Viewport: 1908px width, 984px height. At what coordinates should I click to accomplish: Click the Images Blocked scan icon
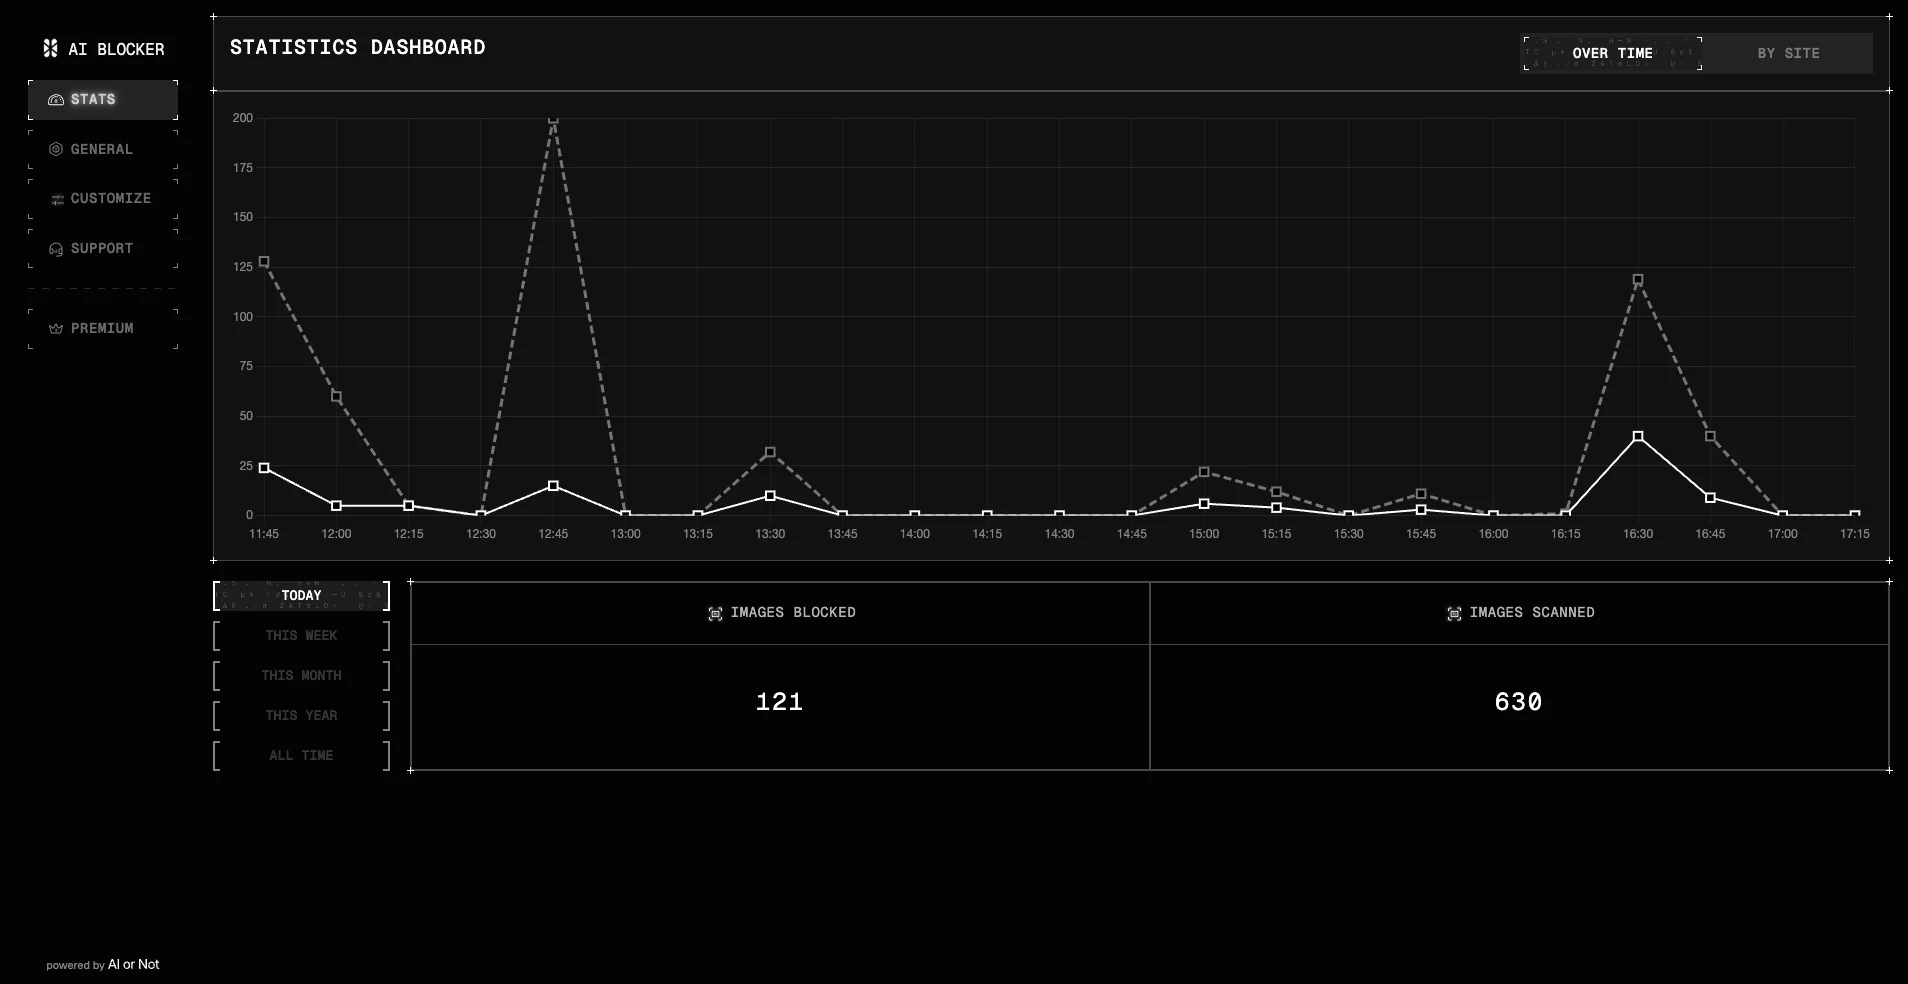tap(716, 614)
